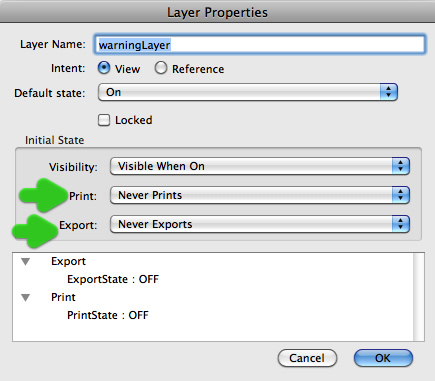Select the Reference intent radio button
The width and height of the screenshot is (435, 381).
click(x=161, y=68)
